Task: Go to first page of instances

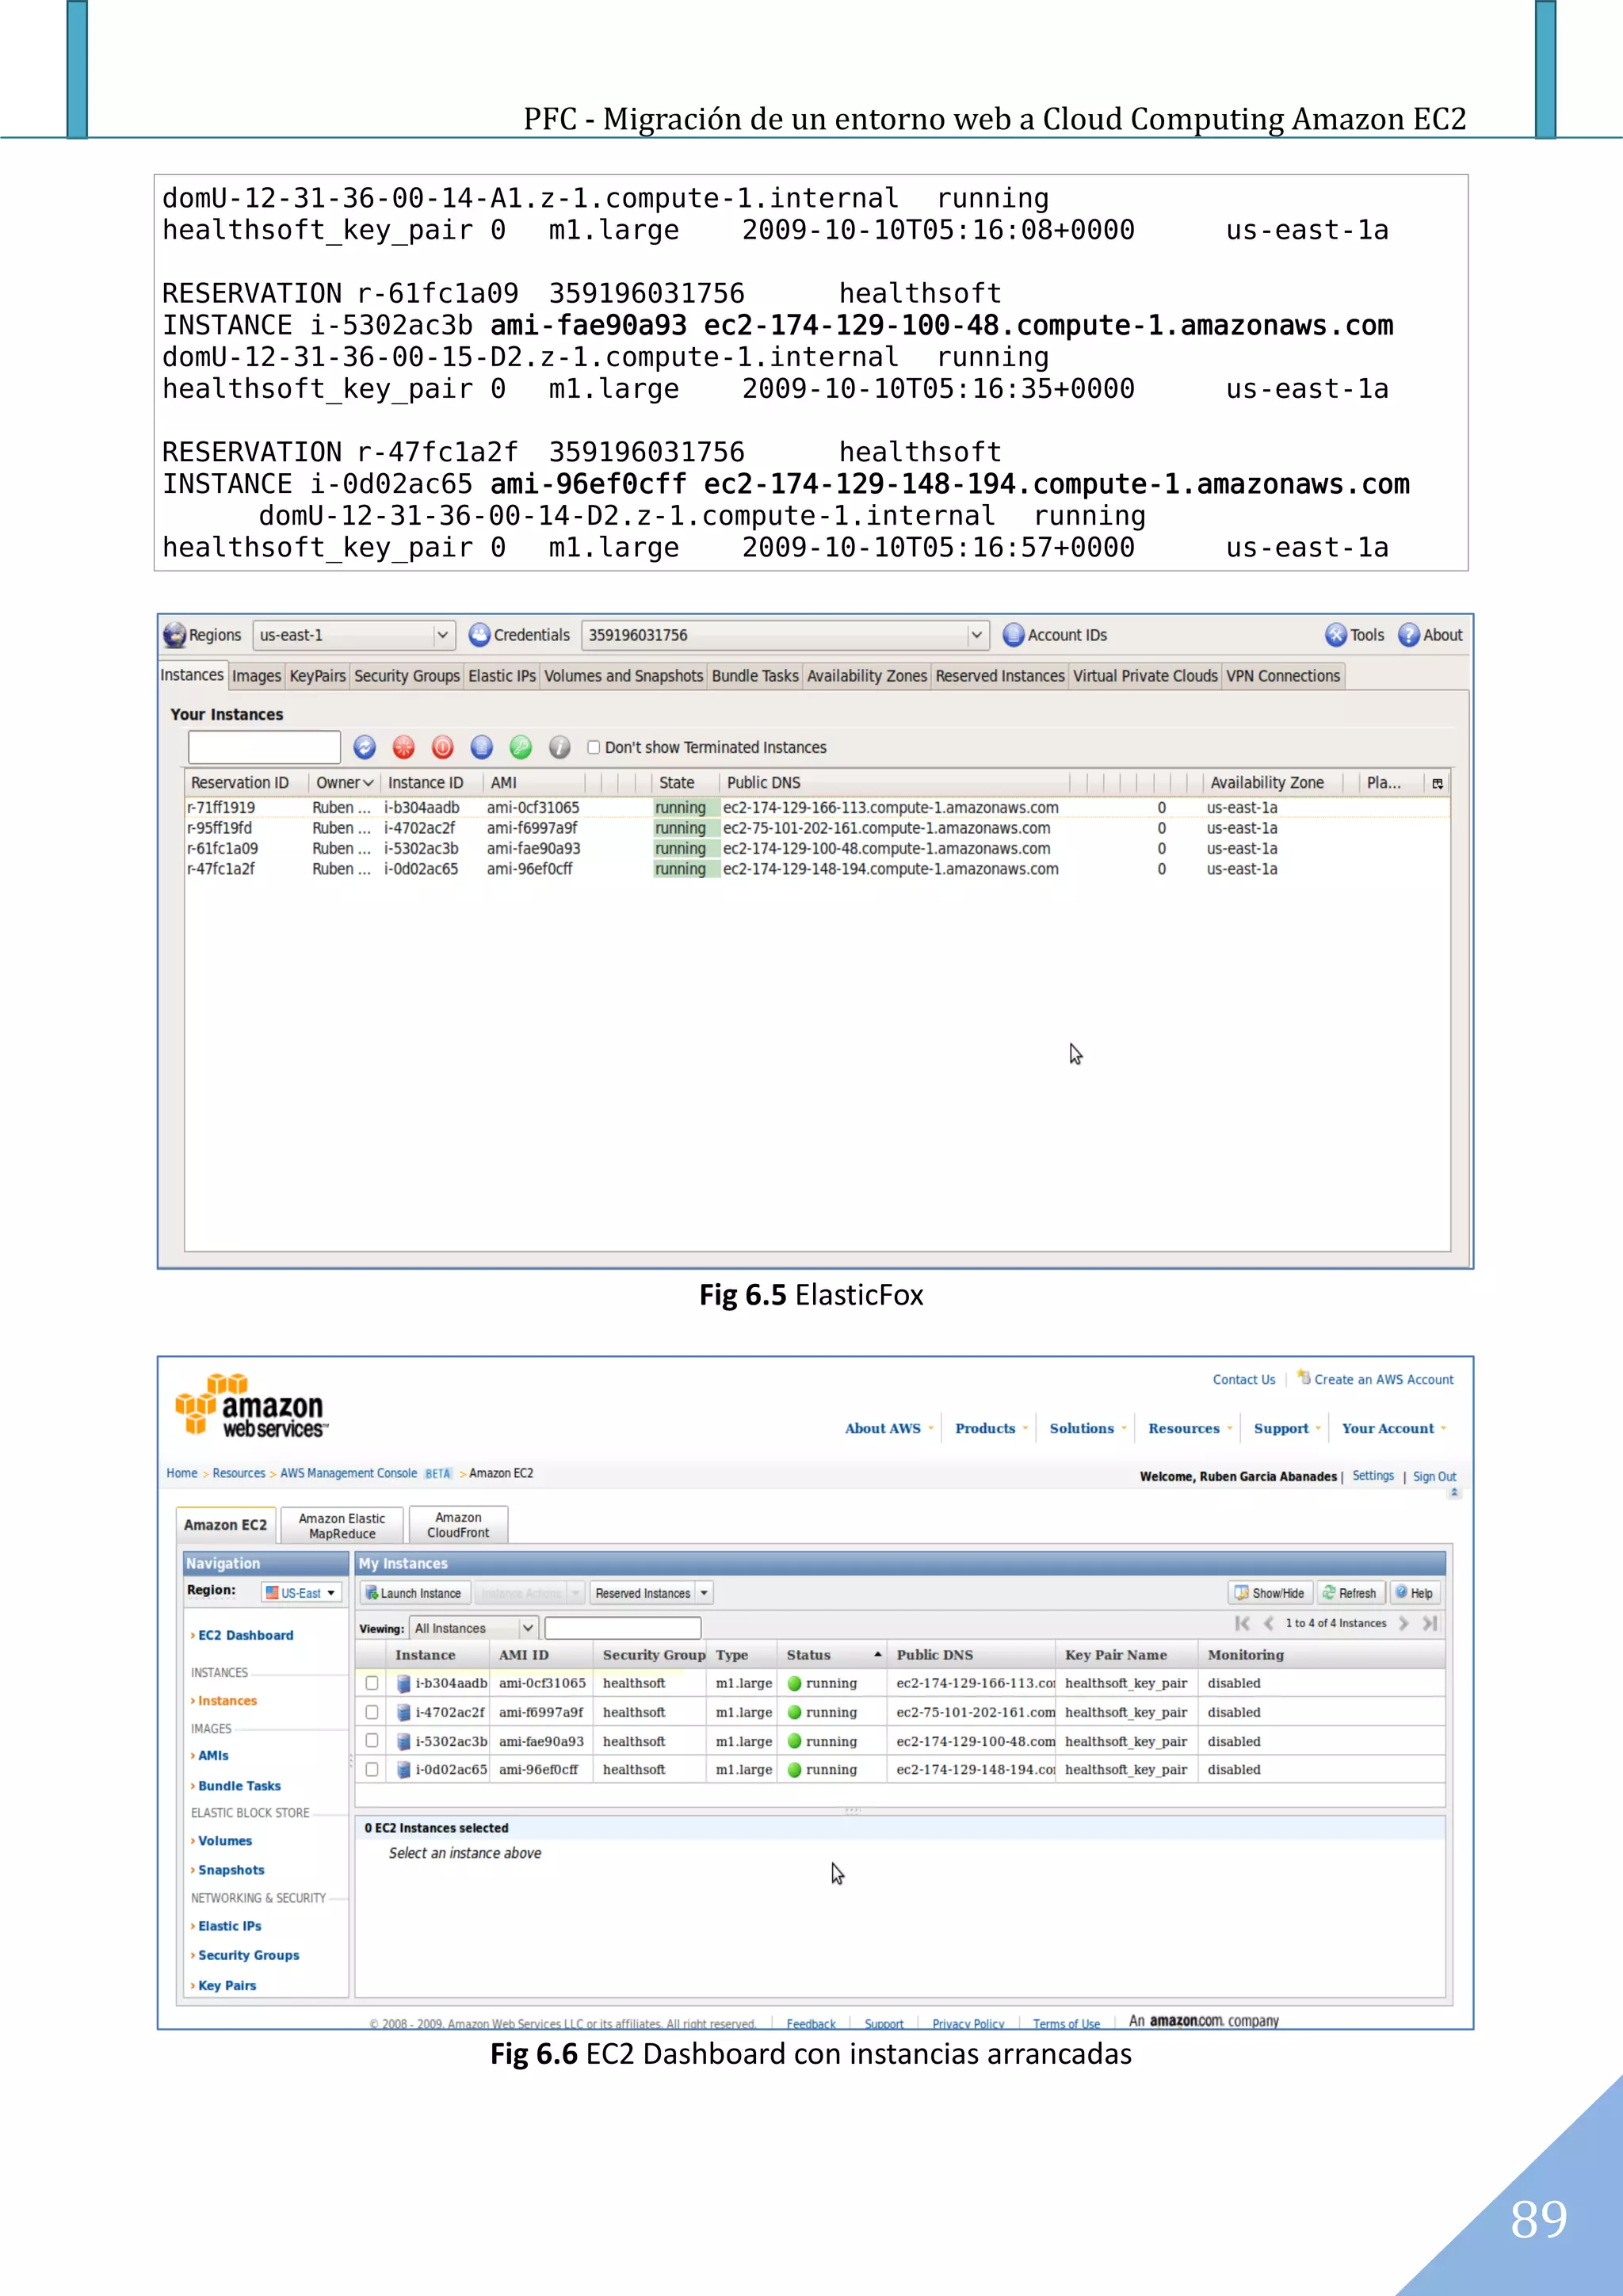Action: click(1242, 1623)
